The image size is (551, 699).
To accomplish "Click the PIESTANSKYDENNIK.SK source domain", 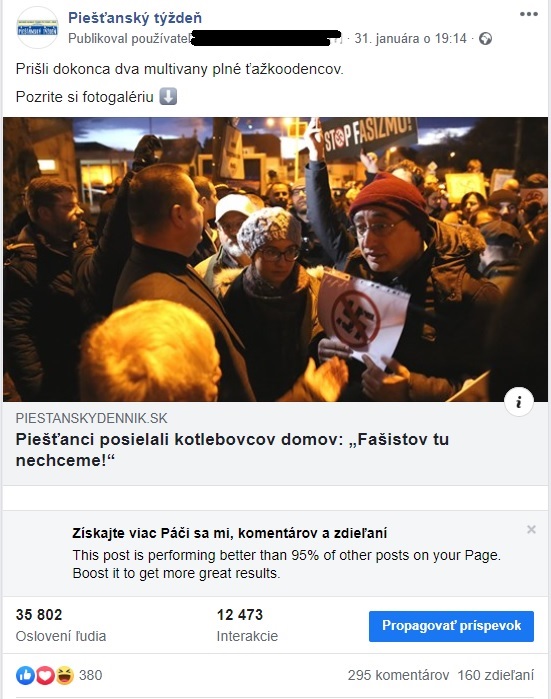I will coord(91,418).
